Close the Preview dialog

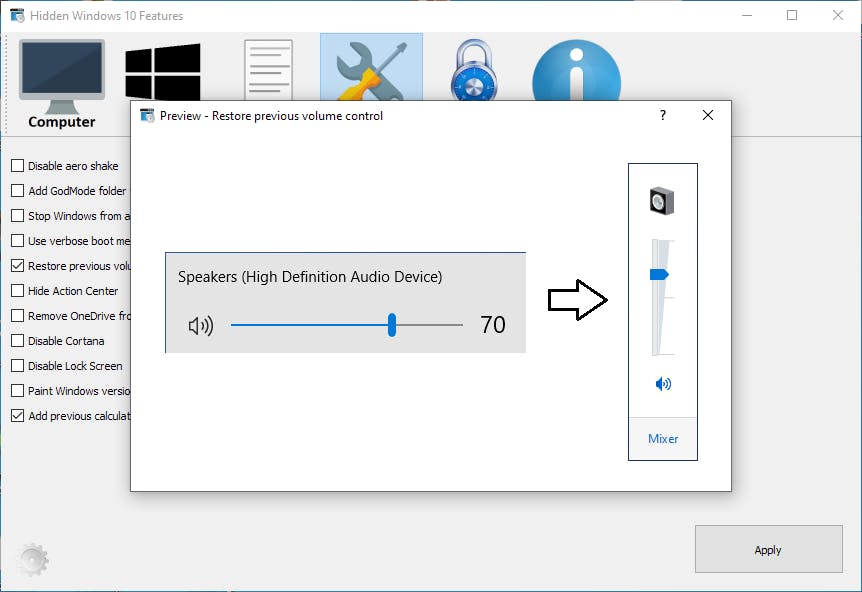708,115
